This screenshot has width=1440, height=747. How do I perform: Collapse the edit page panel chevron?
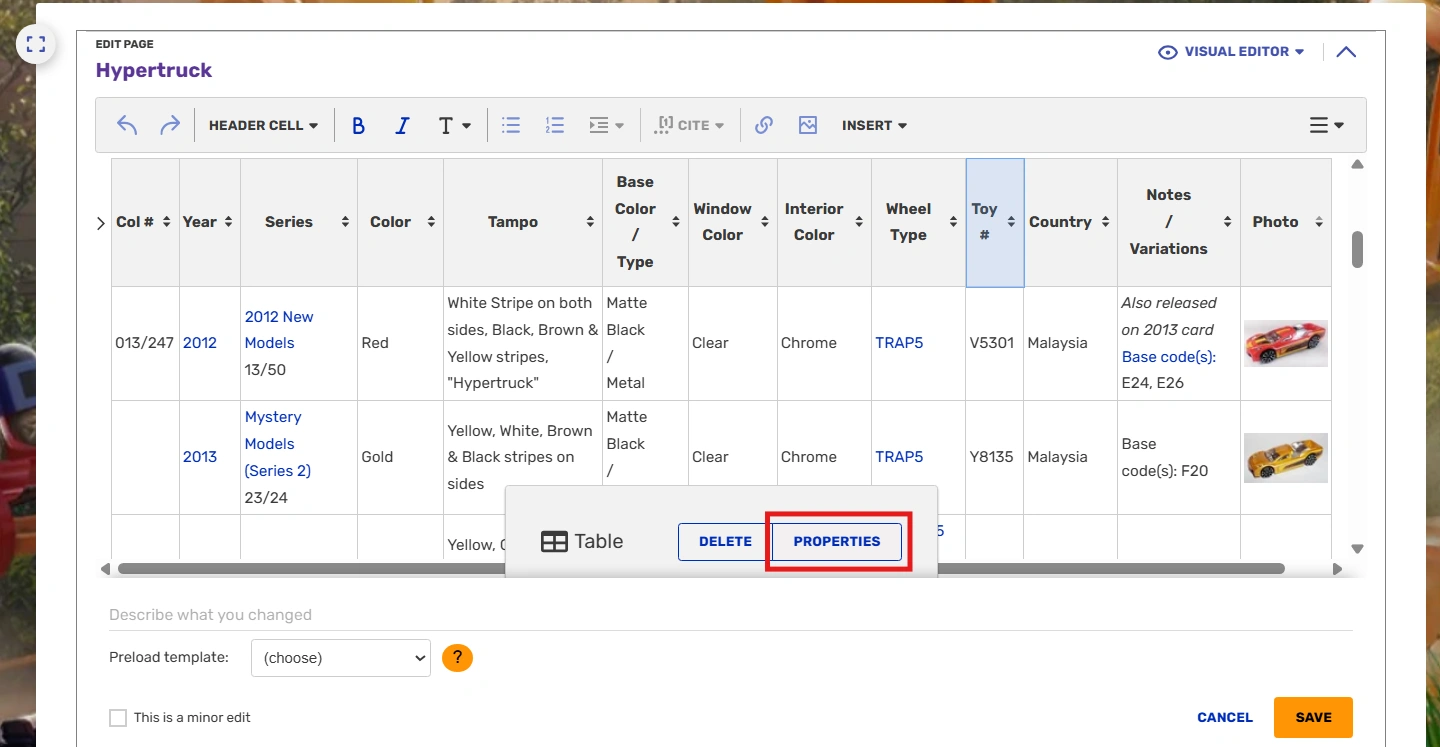pyautogui.click(x=1346, y=52)
